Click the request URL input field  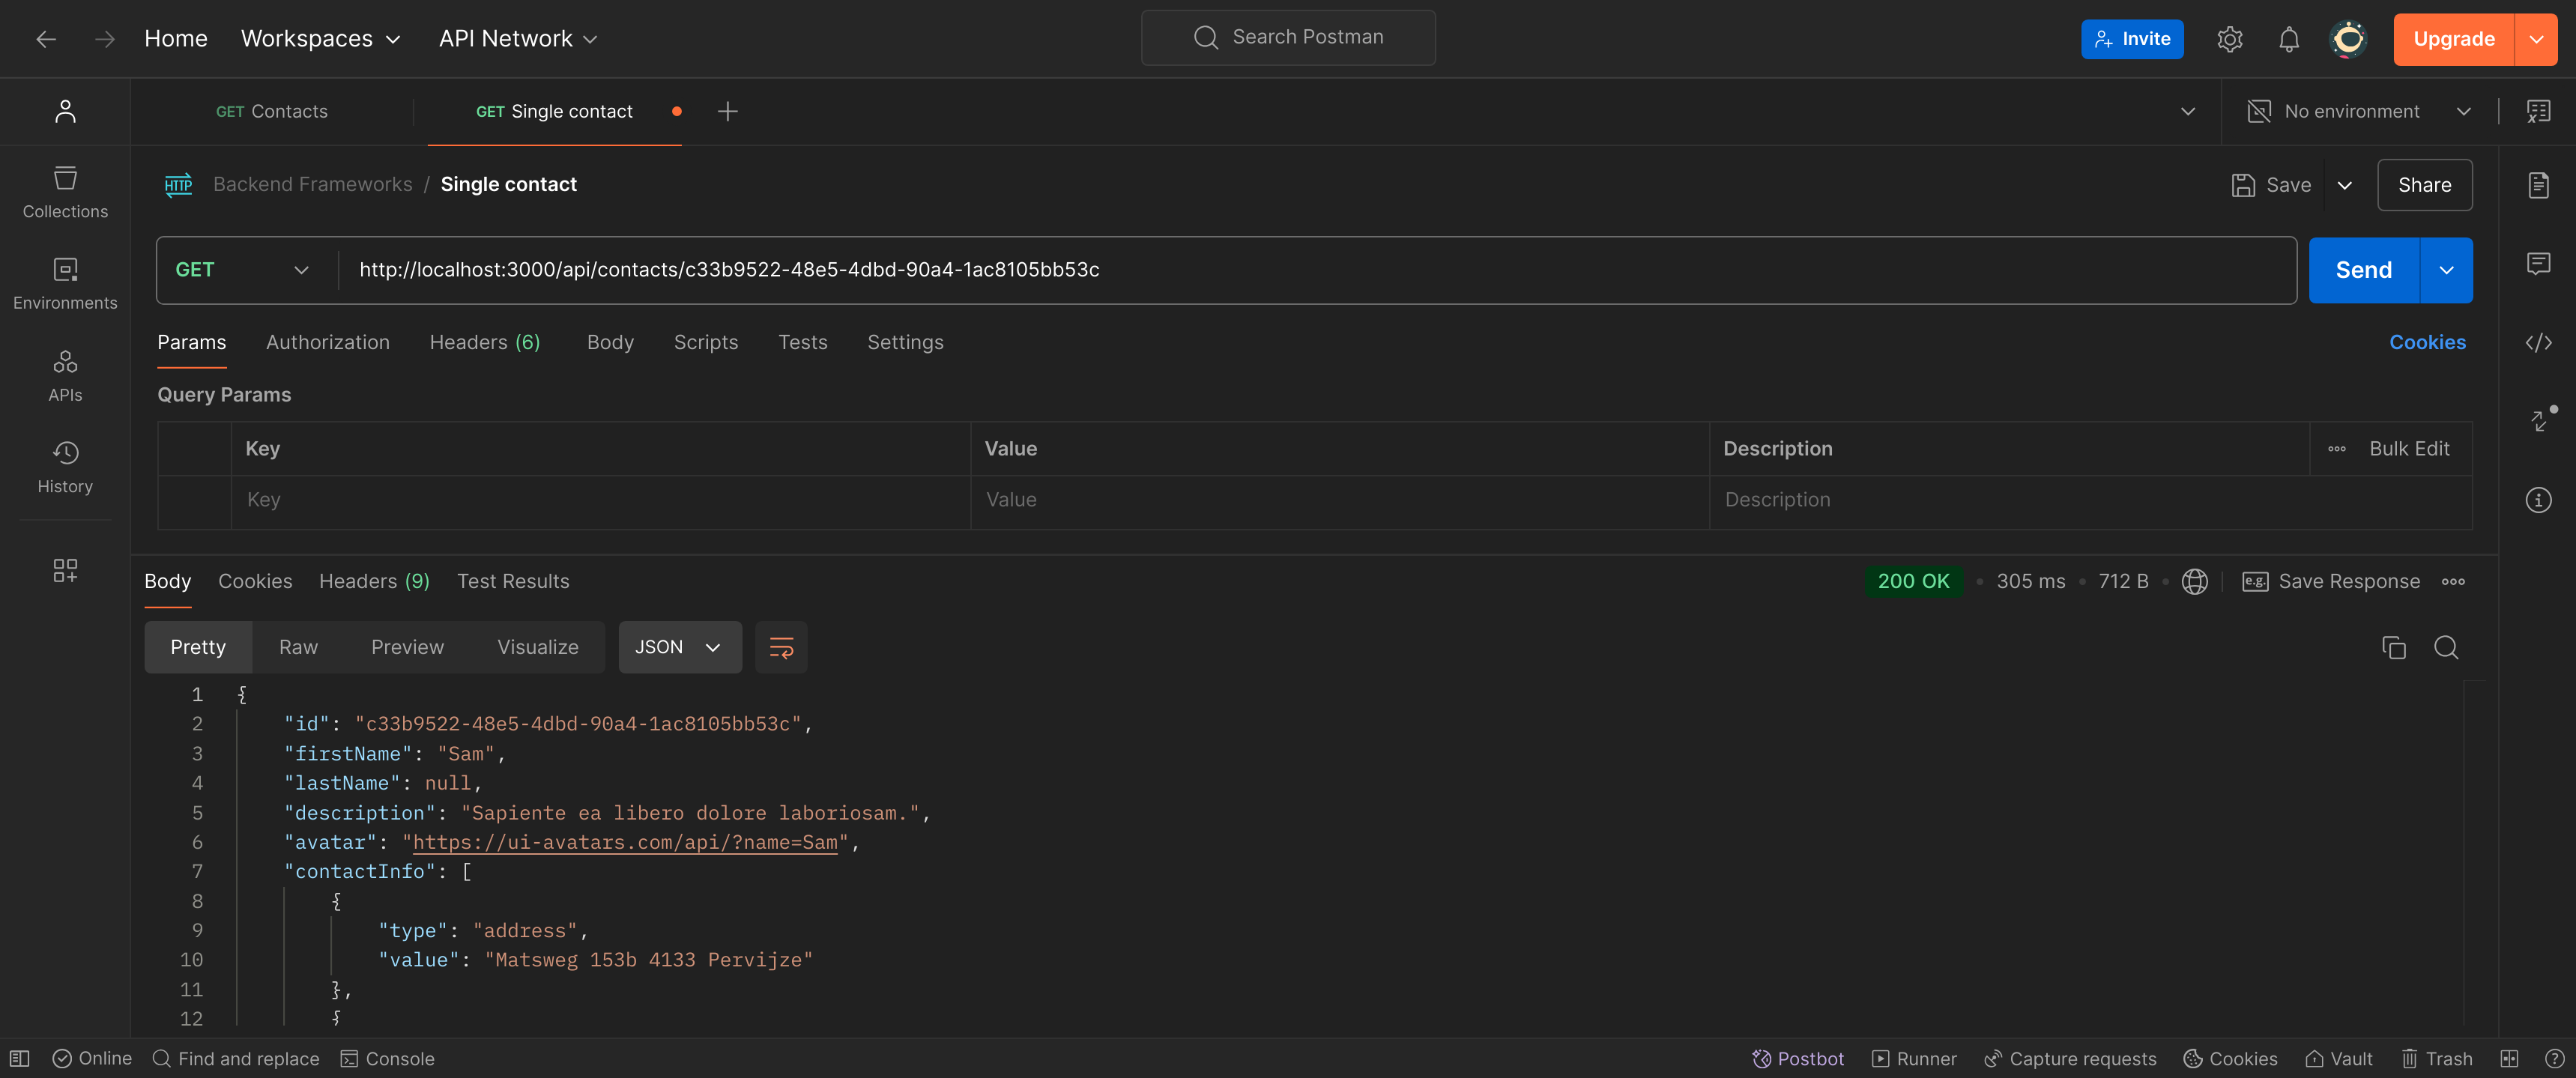click(1300, 270)
